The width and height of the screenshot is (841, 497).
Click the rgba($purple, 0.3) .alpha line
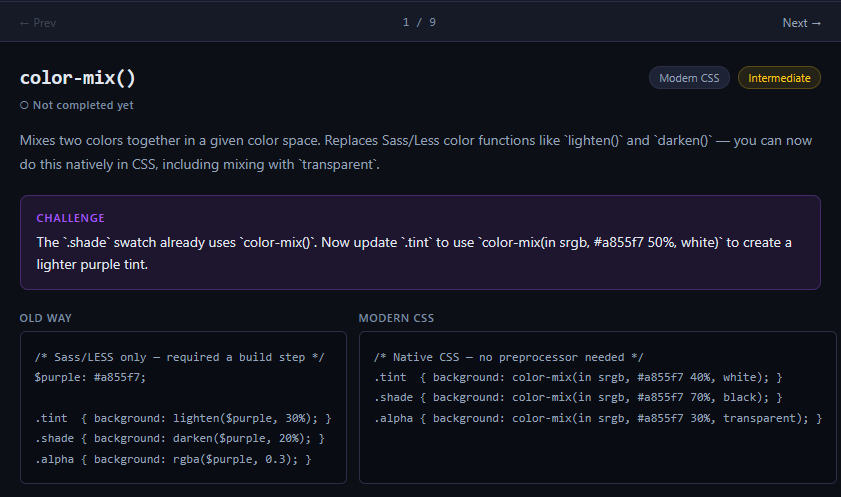pyautogui.click(x=173, y=459)
